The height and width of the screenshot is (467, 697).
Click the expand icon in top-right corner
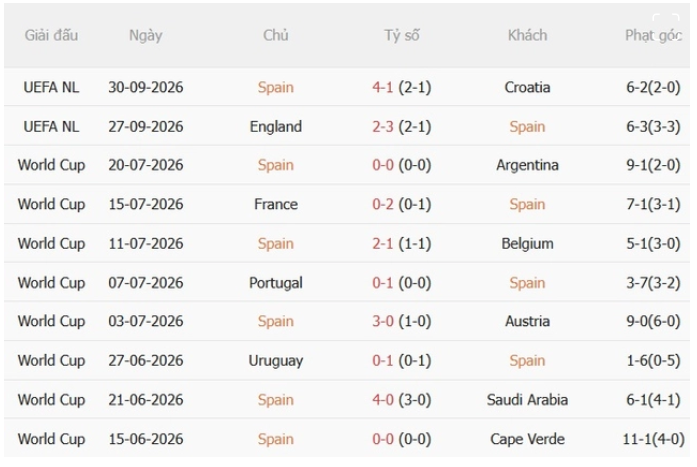point(665,25)
